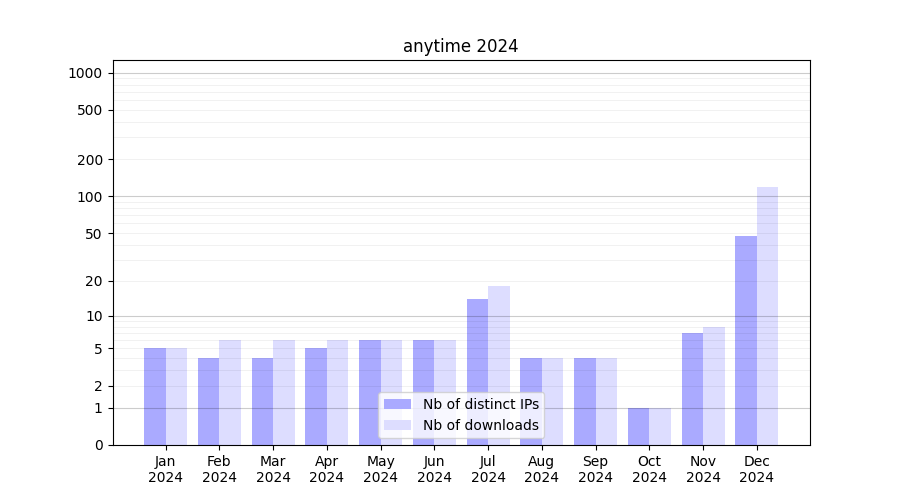Screen dimensions: 900x500
Task: Select the "Nb of distinct IPs" legend label
Action: [x=480, y=404]
